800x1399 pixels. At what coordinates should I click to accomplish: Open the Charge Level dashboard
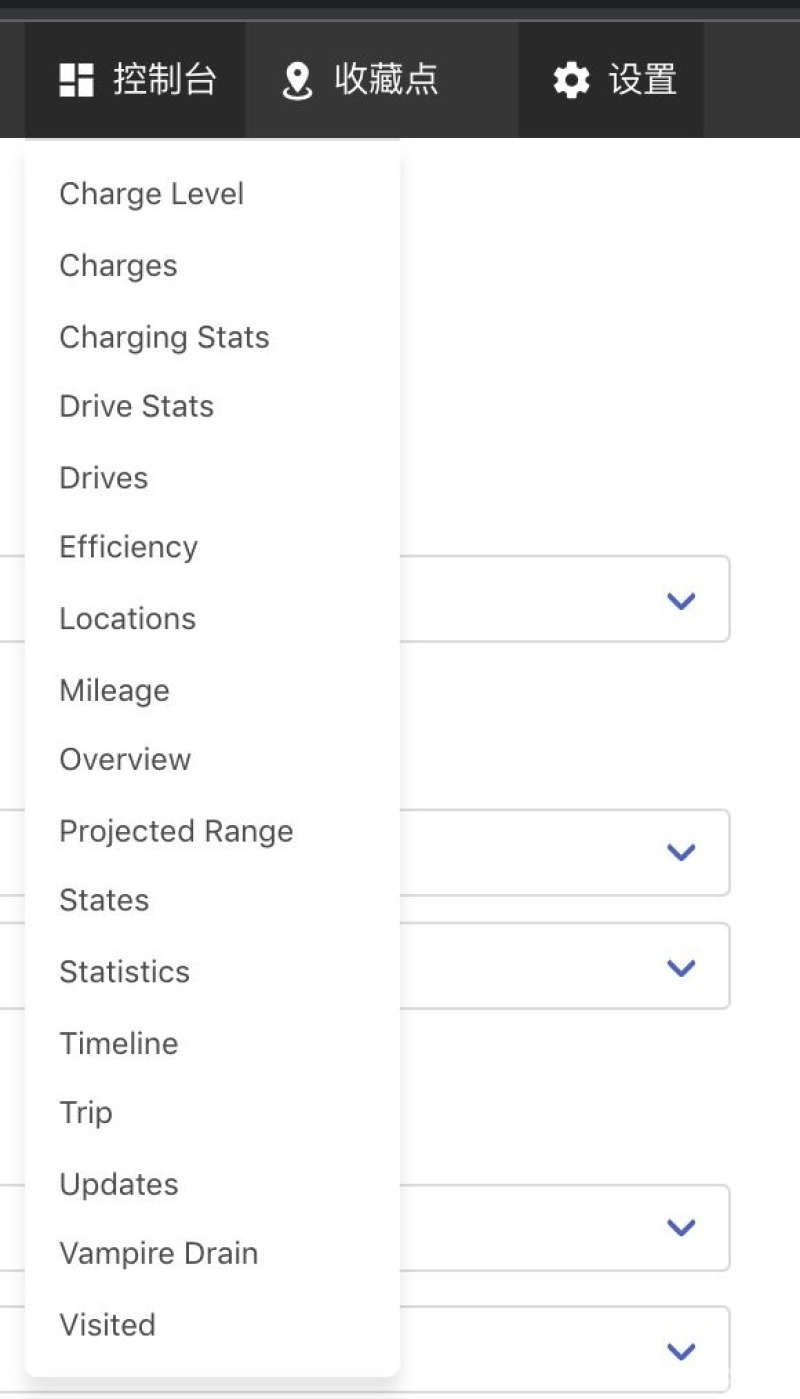[x=151, y=194]
